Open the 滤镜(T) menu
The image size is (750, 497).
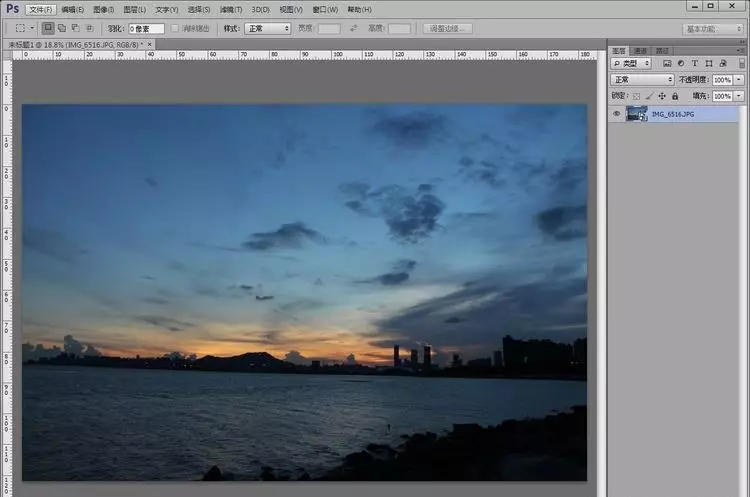[231, 10]
